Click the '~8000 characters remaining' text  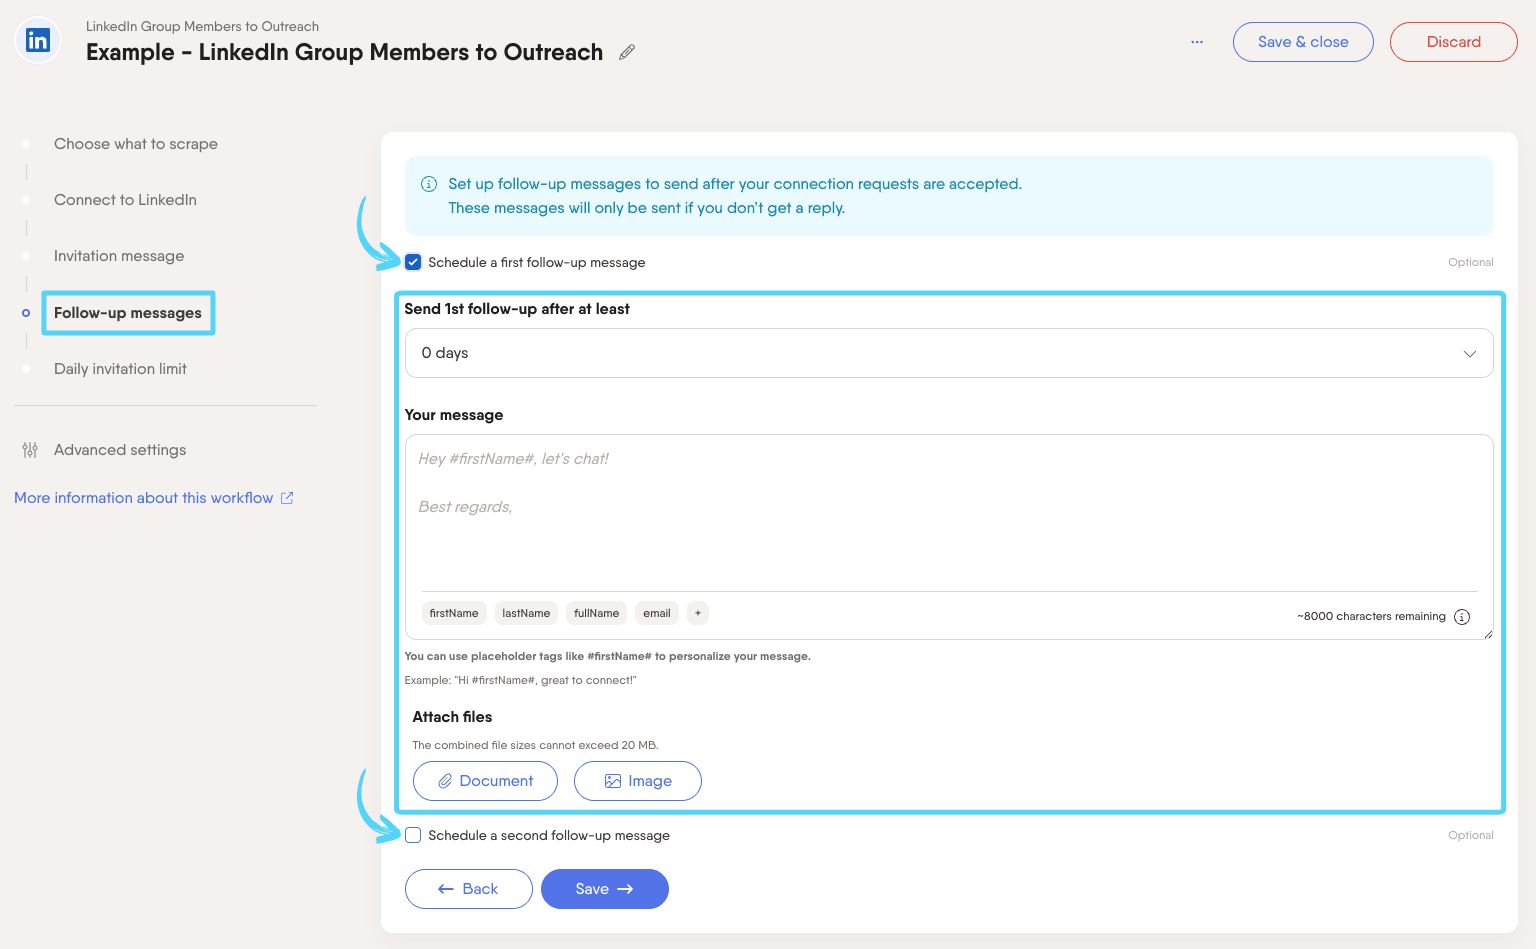coord(1371,616)
